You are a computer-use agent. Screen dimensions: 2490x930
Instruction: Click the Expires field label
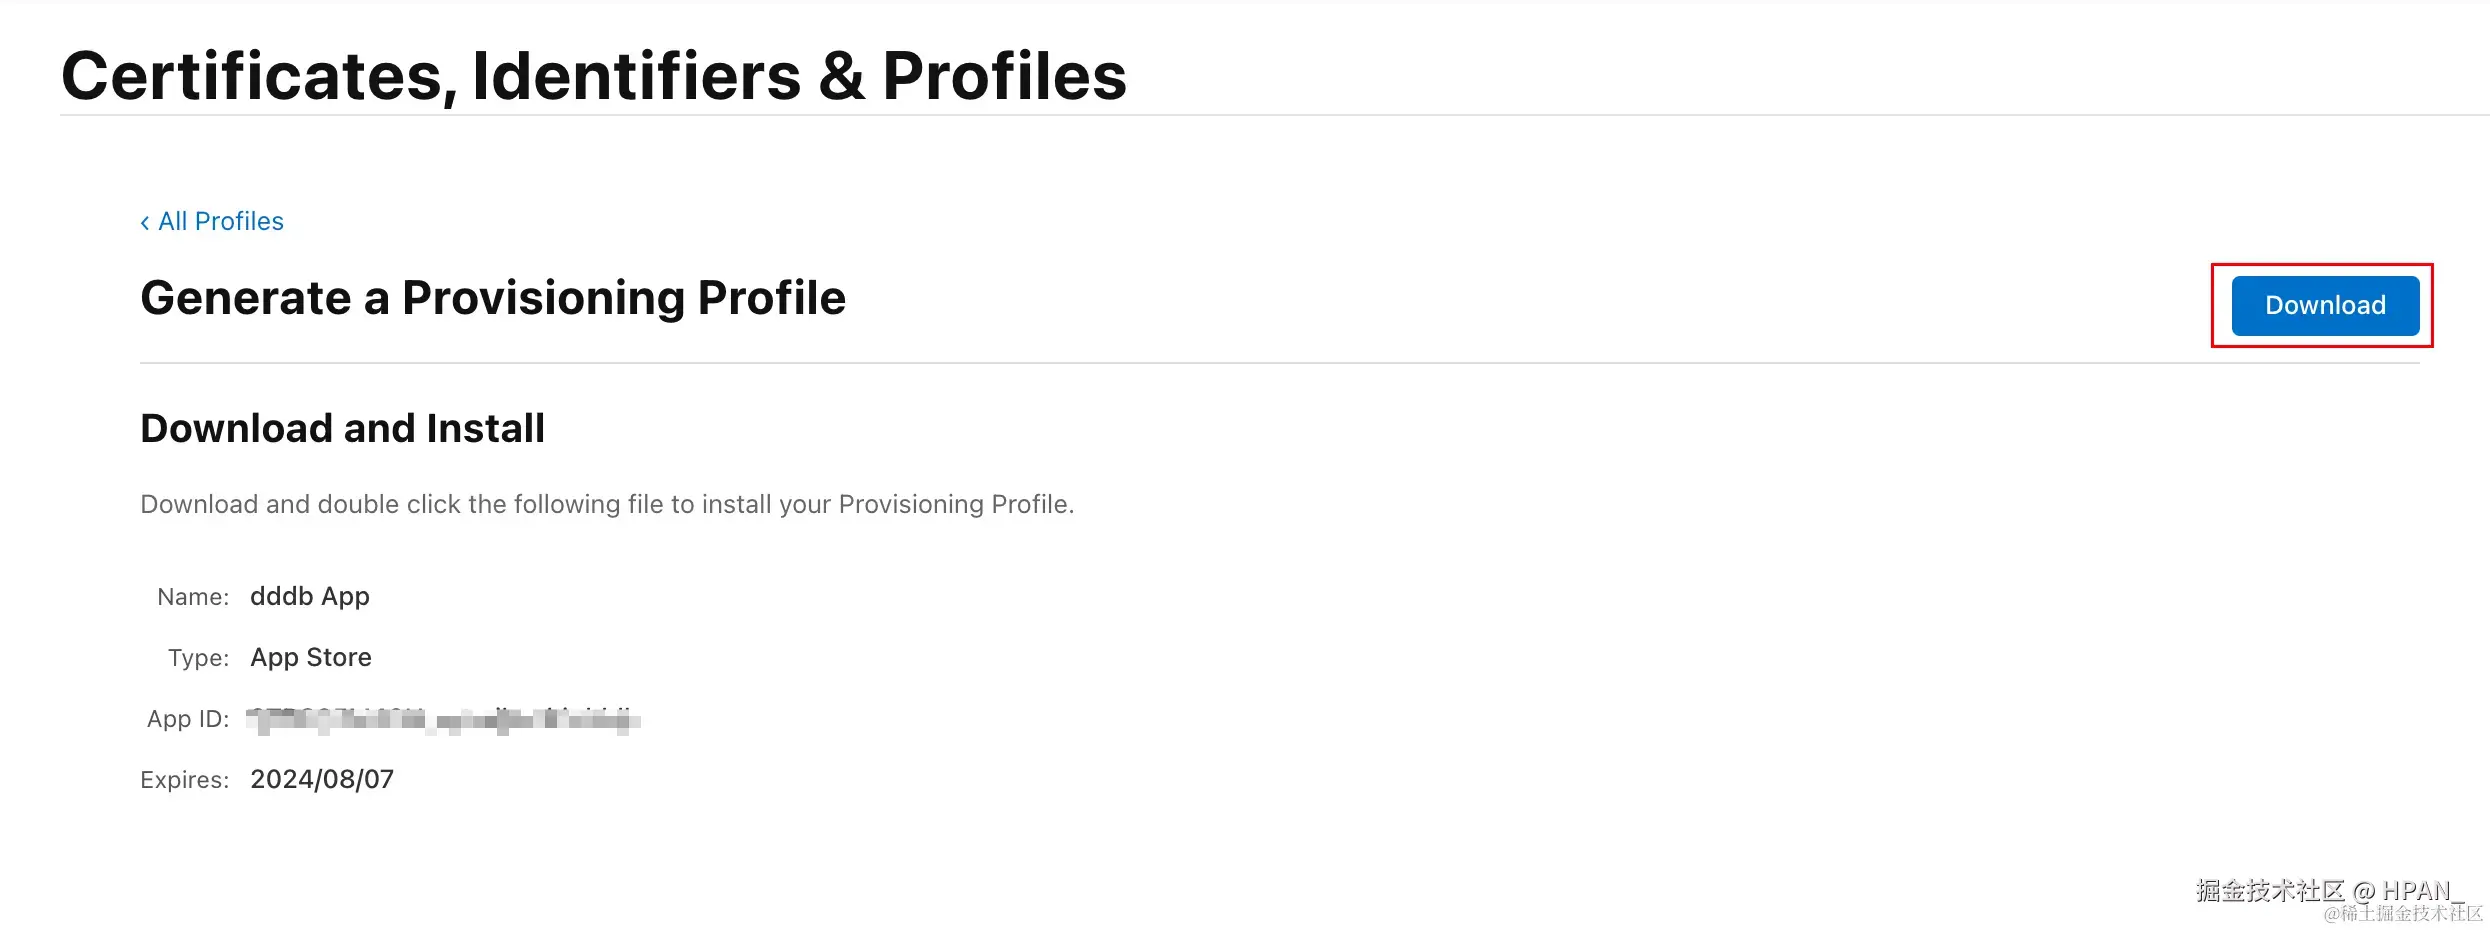coord(185,780)
